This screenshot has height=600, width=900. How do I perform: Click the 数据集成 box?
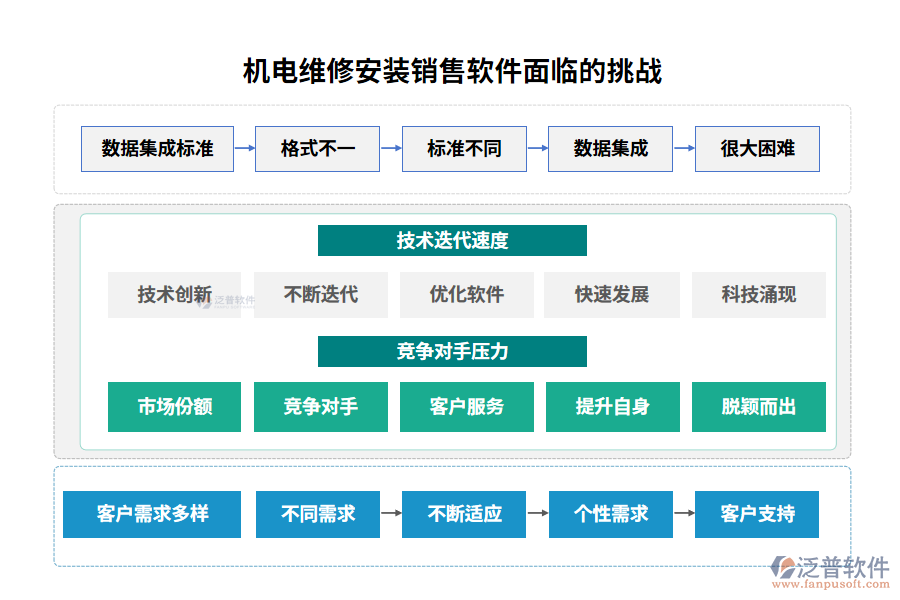(x=611, y=148)
